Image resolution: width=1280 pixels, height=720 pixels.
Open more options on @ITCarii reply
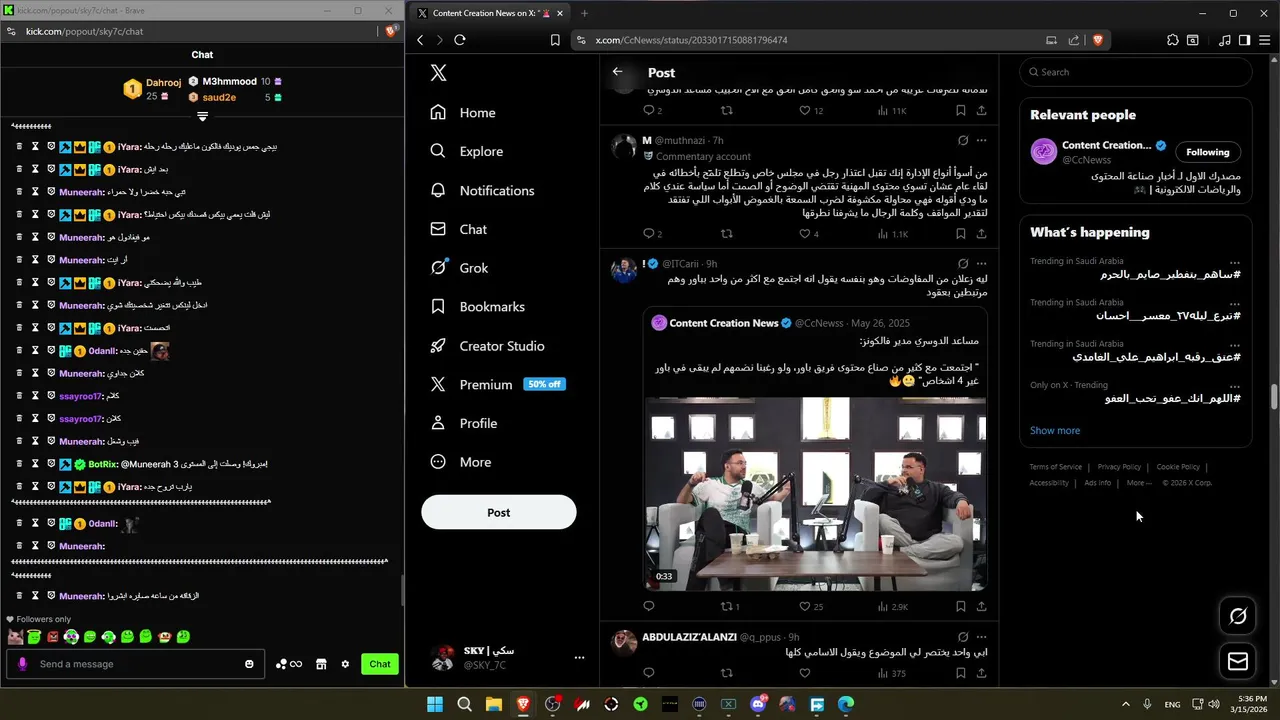click(982, 264)
